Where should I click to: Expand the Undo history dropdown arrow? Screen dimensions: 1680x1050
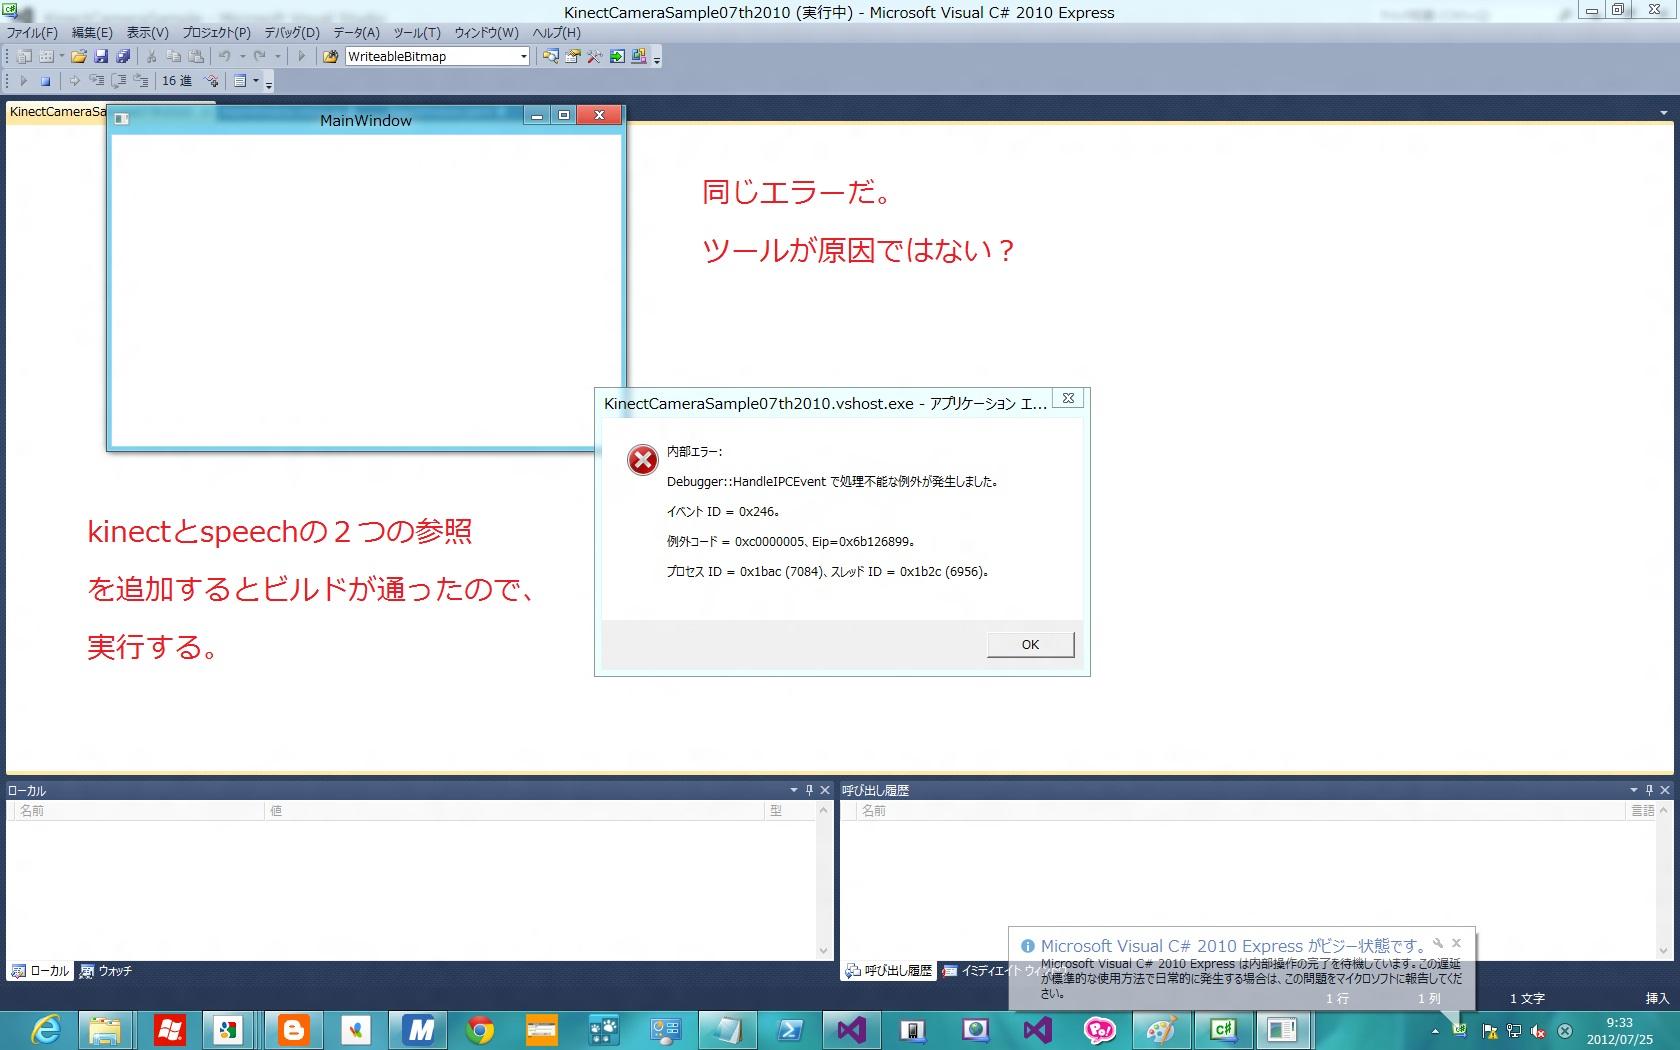(x=242, y=56)
